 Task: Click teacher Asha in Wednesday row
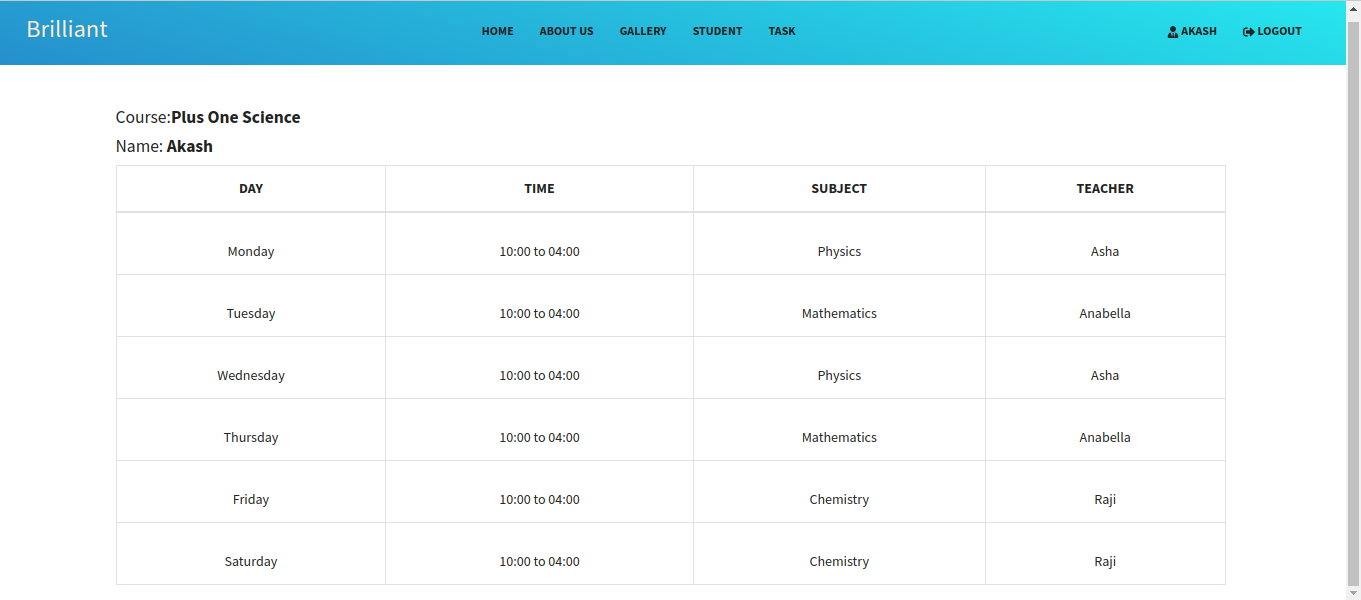coord(1105,375)
